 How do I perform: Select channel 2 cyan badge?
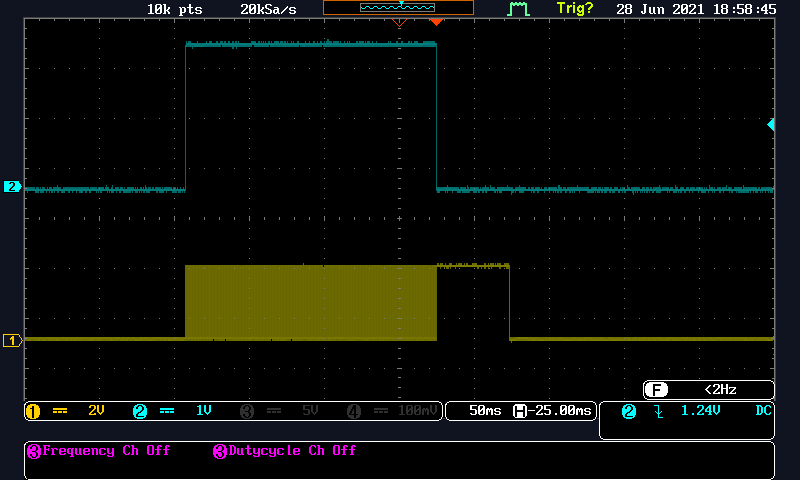click(x=140, y=411)
